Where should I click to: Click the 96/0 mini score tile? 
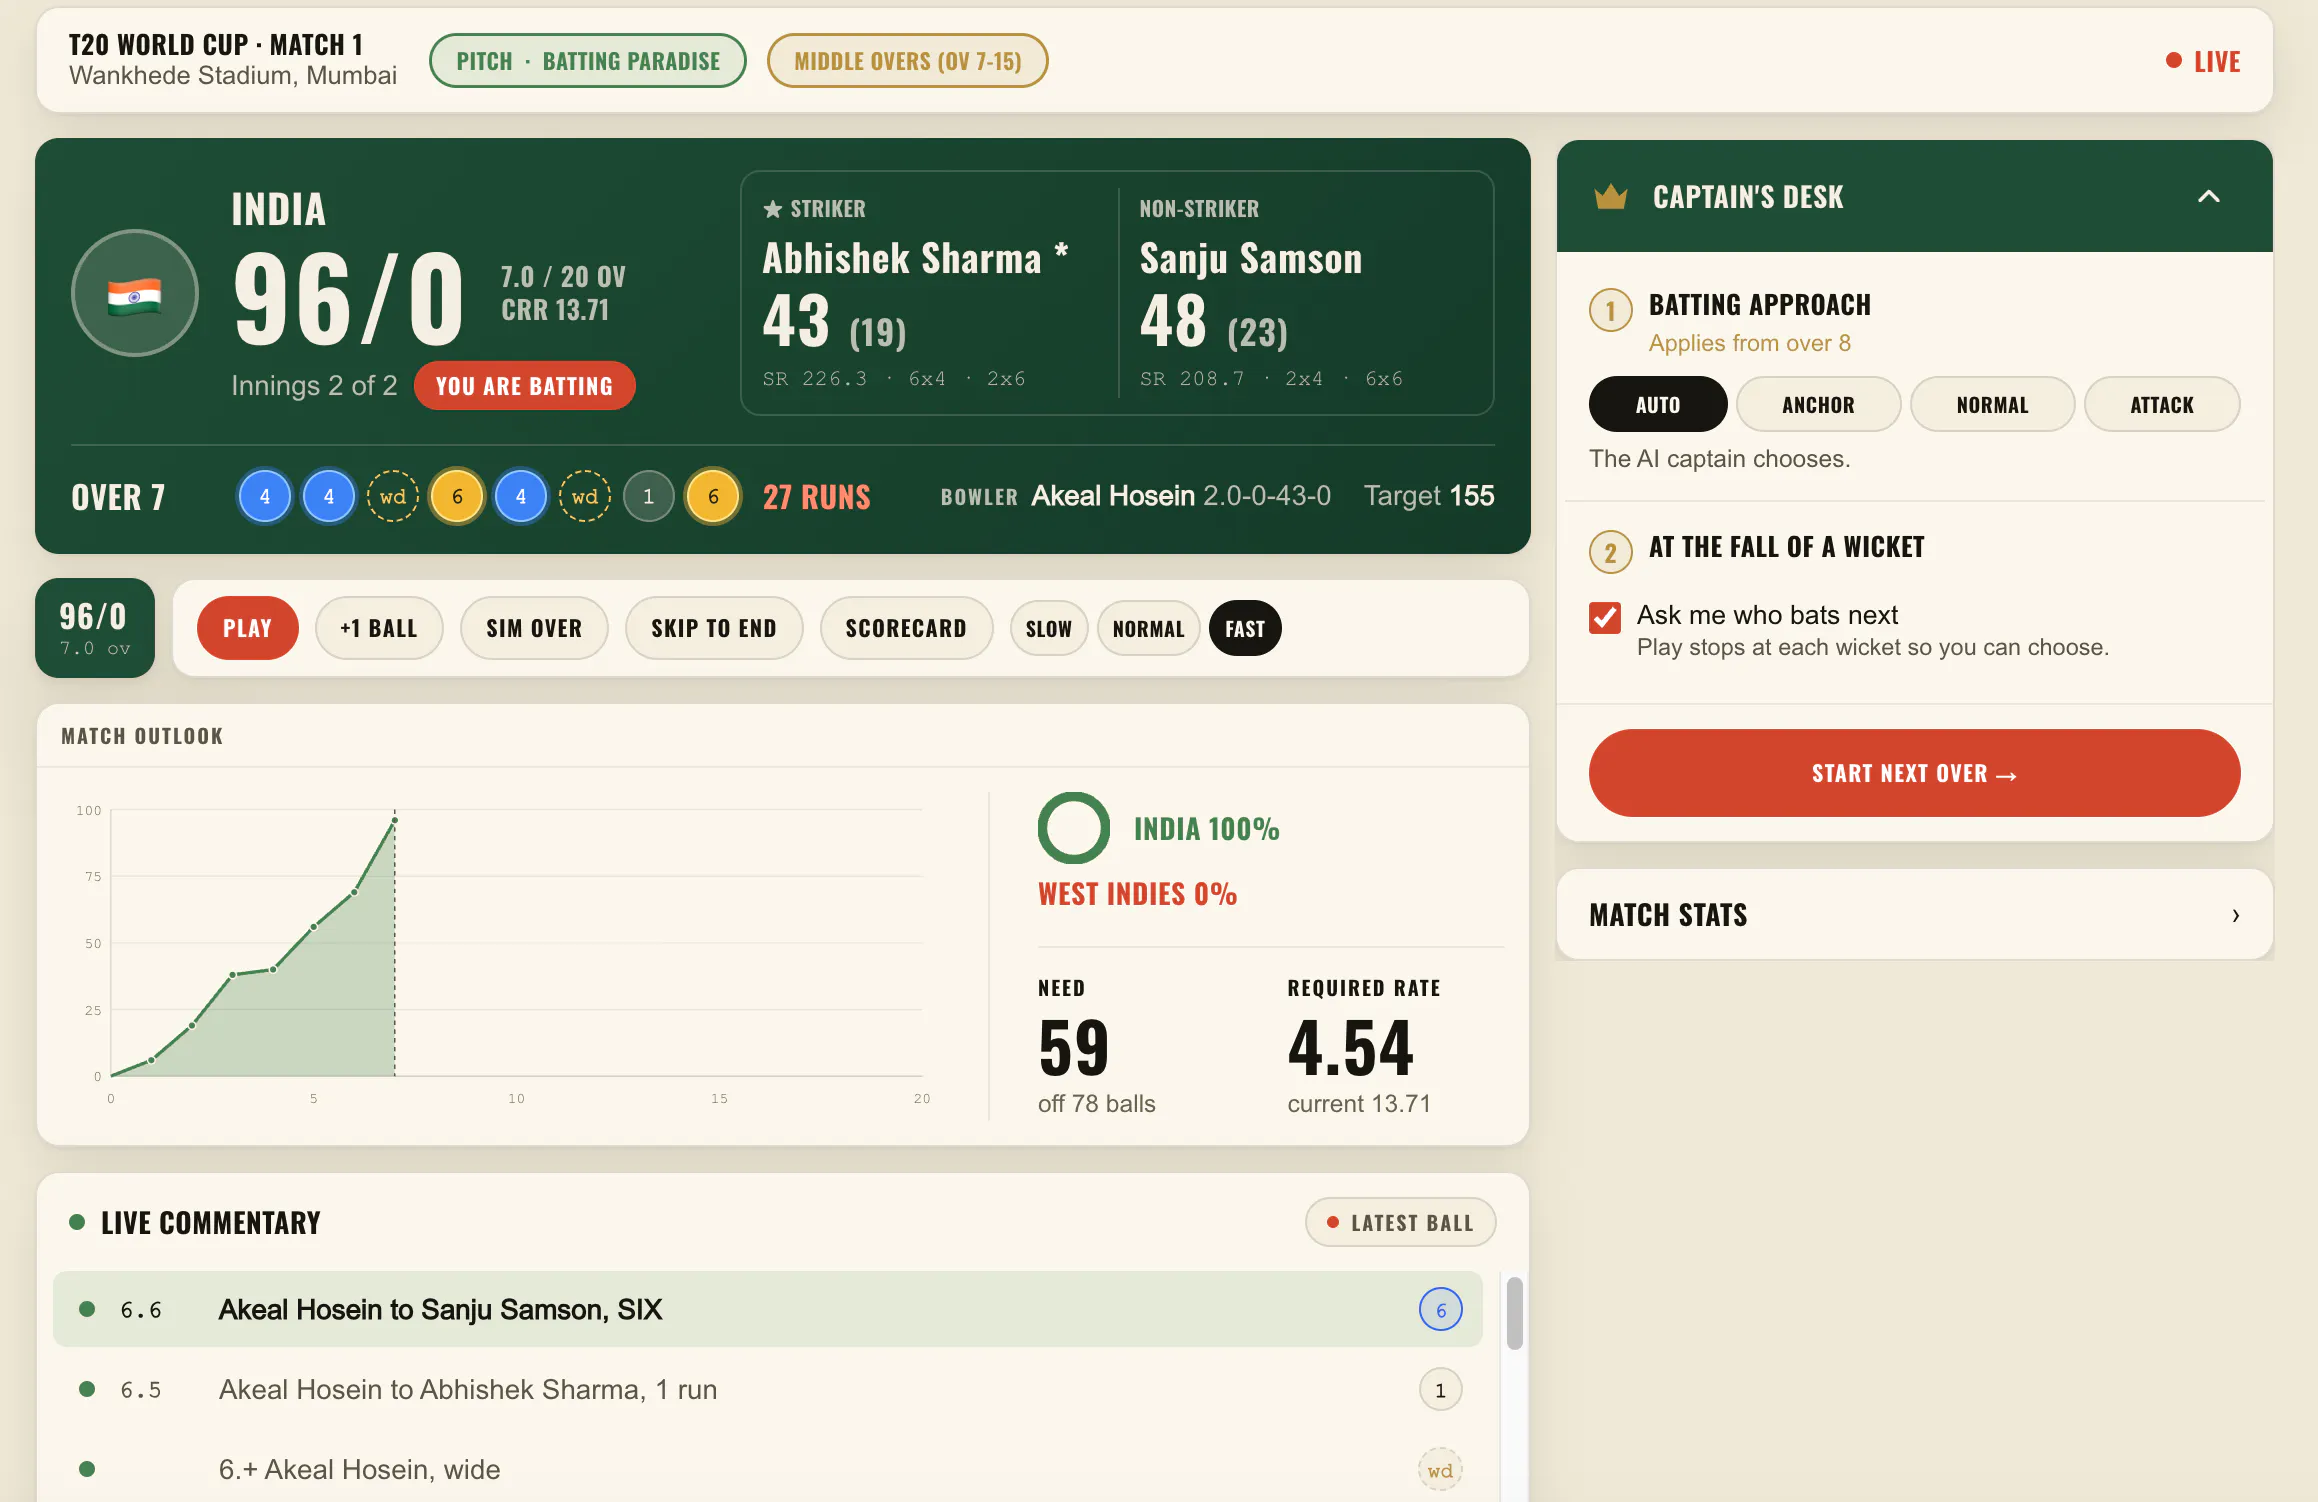[95, 628]
